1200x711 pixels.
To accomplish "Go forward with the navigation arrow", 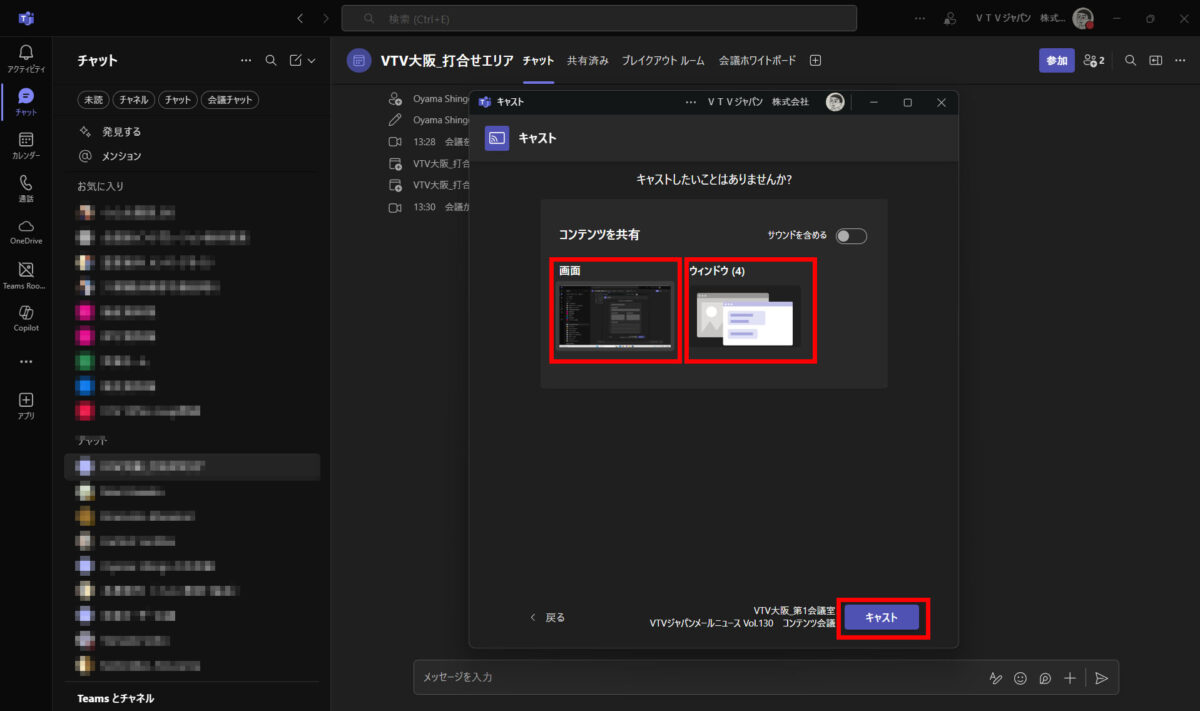I will (326, 18).
